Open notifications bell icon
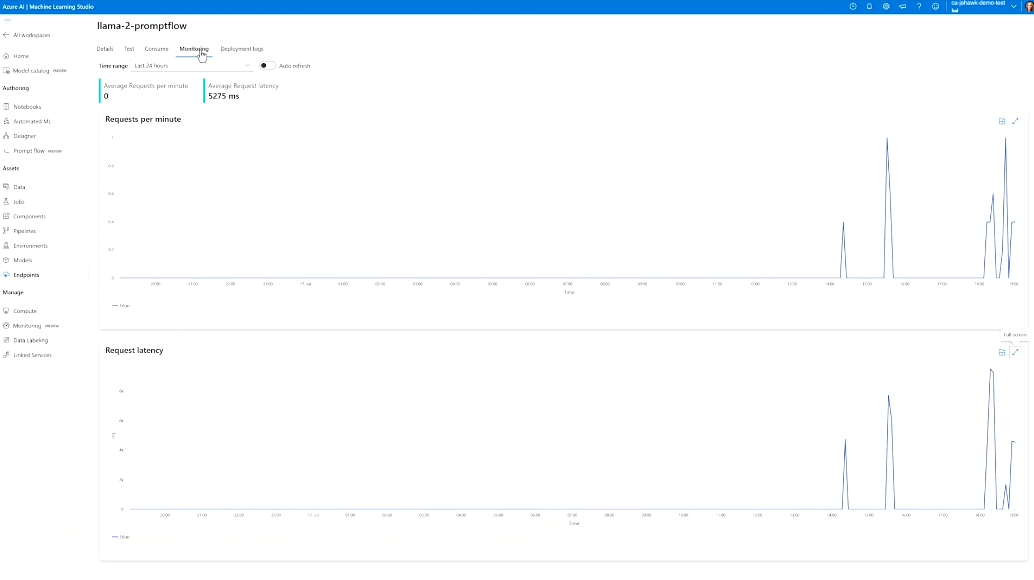 coord(869,7)
